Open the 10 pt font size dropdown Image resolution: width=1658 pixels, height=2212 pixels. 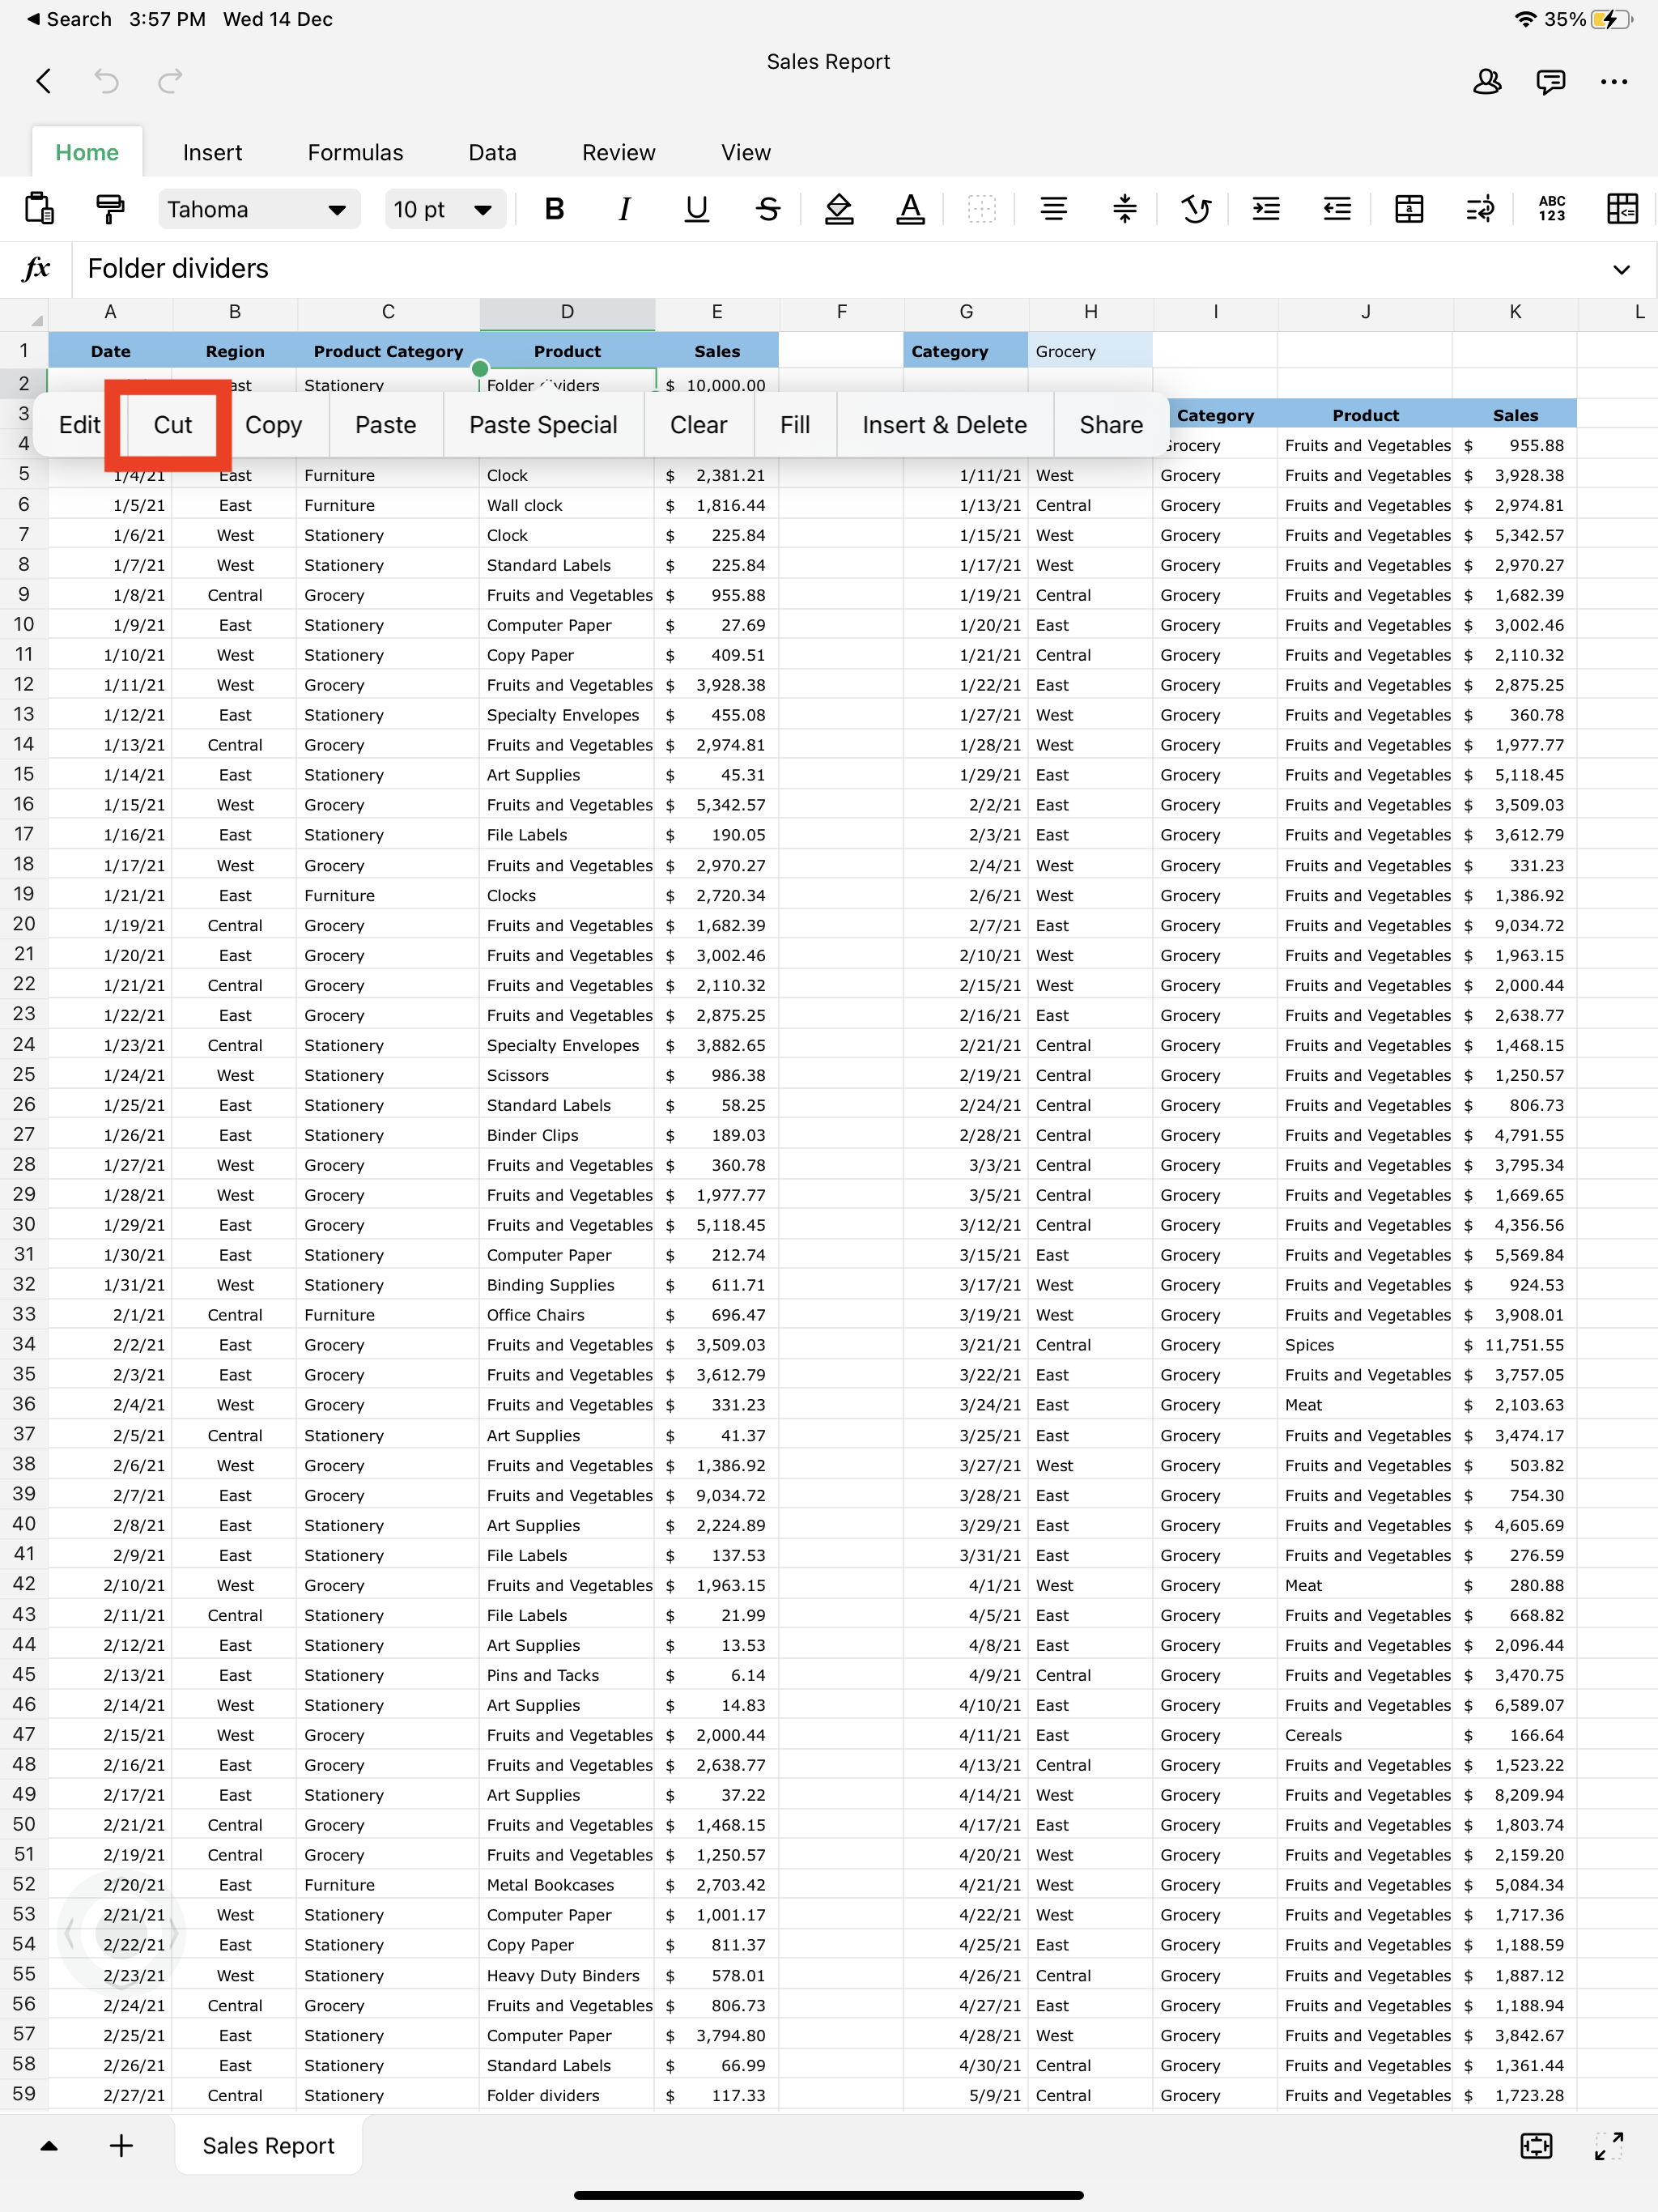[x=443, y=209]
